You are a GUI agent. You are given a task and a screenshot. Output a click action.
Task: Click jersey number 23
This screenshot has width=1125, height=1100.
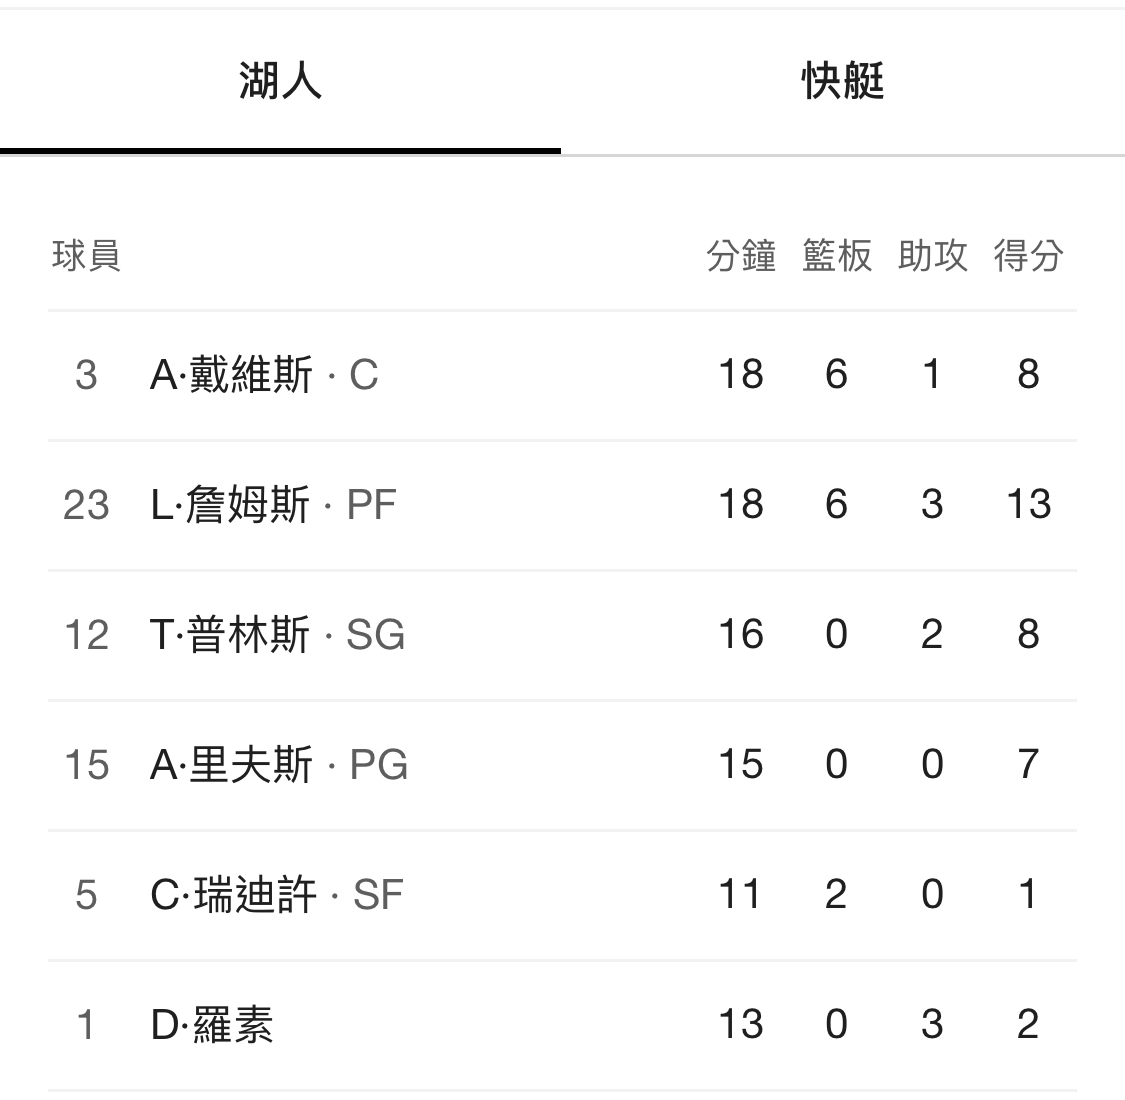click(x=86, y=505)
